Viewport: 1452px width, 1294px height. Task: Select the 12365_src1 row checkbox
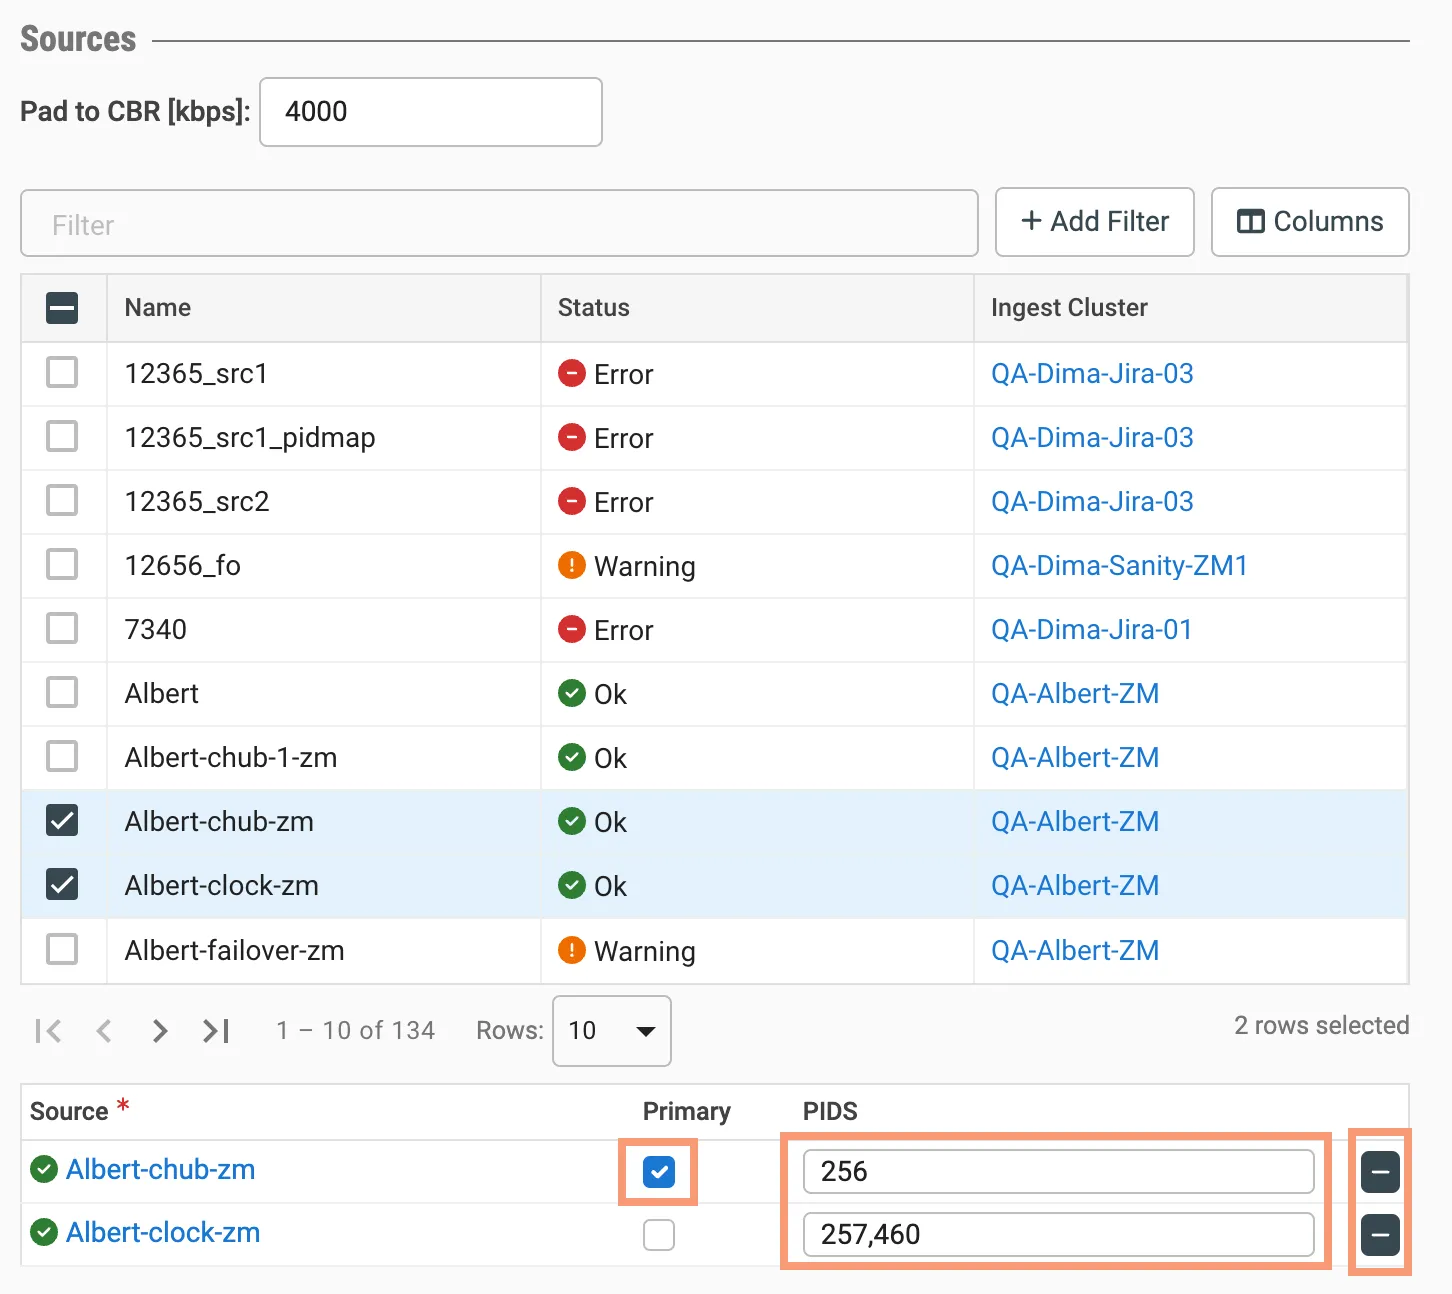click(x=62, y=373)
